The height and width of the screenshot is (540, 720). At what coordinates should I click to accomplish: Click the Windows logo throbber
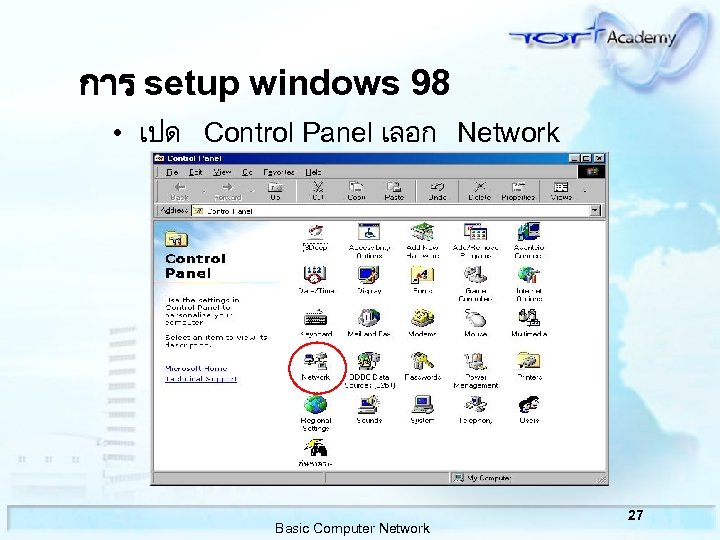pyautogui.click(x=591, y=172)
